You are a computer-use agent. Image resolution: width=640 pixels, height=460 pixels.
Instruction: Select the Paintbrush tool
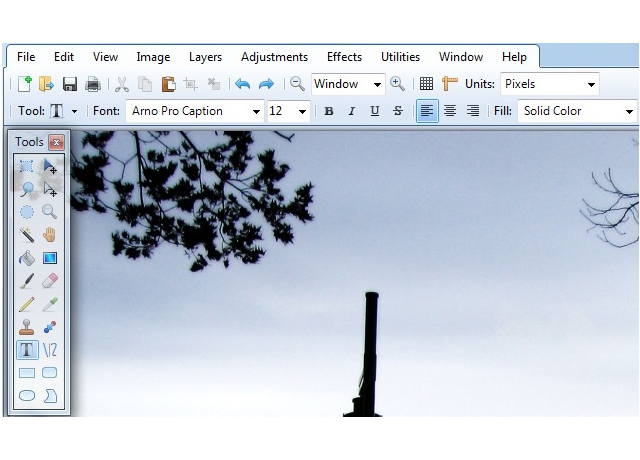[27, 281]
